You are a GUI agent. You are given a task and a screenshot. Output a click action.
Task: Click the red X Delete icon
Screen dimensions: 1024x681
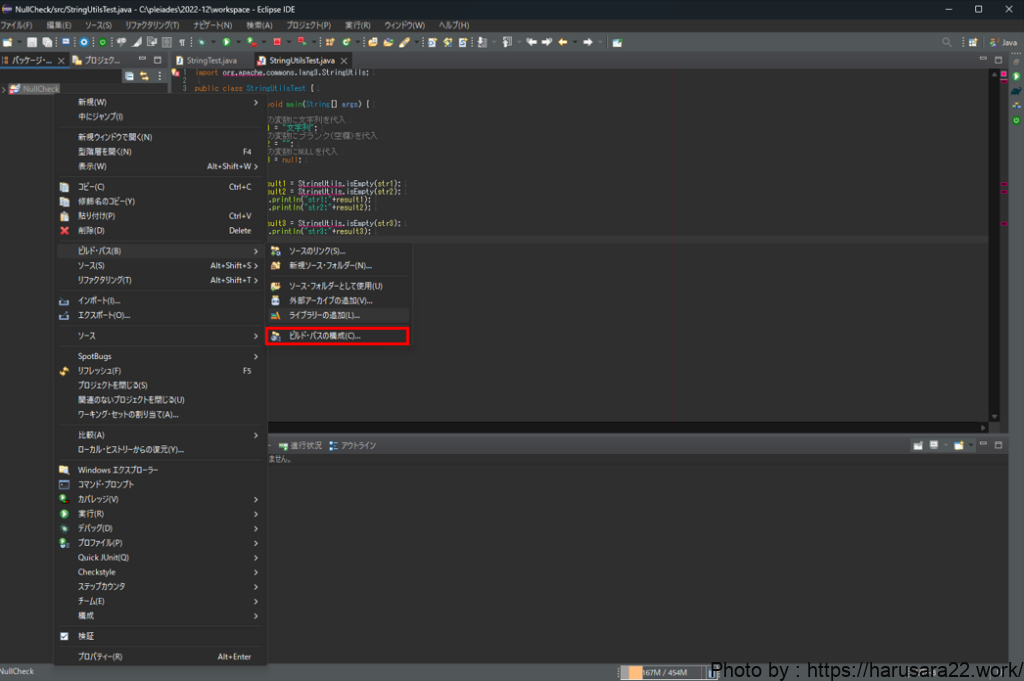coord(64,230)
